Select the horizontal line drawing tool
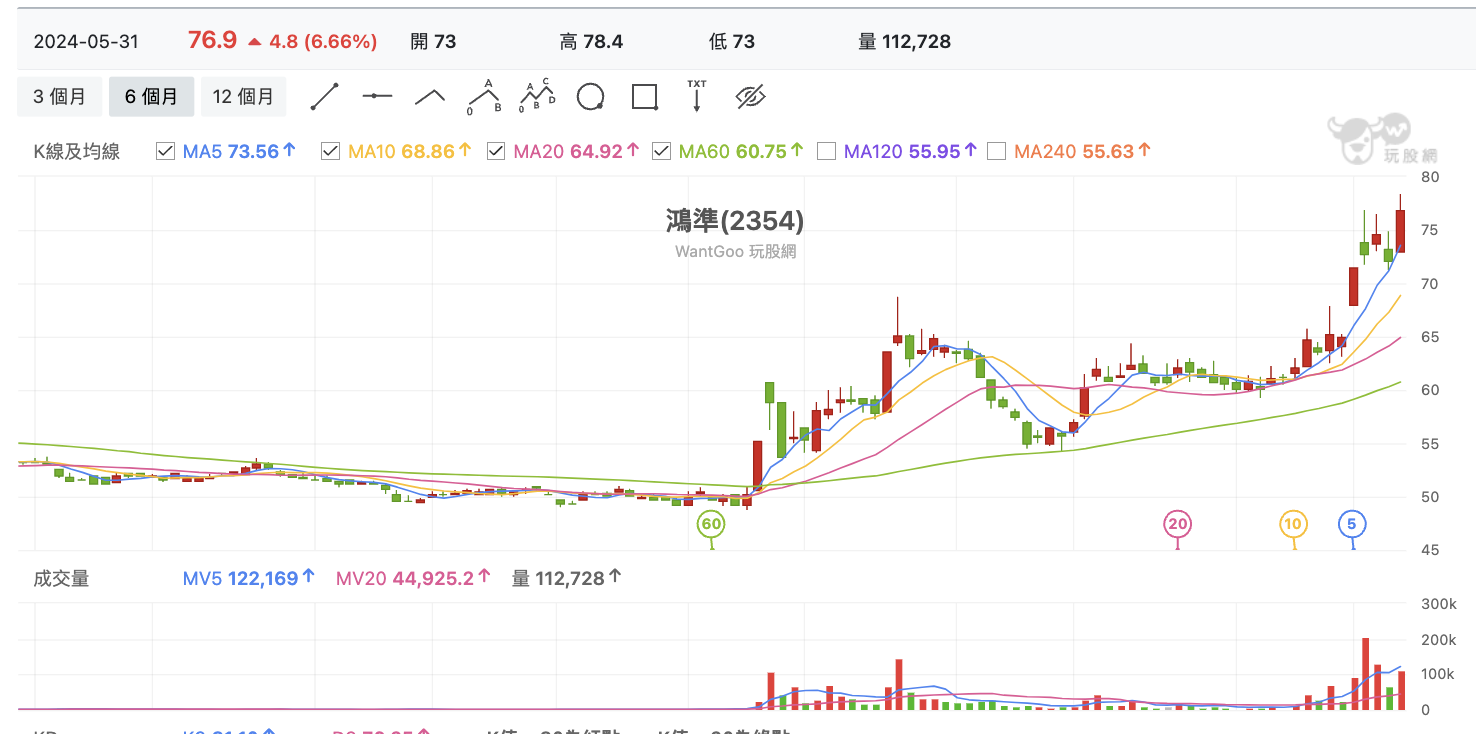The width and height of the screenshot is (1476, 734). (377, 96)
